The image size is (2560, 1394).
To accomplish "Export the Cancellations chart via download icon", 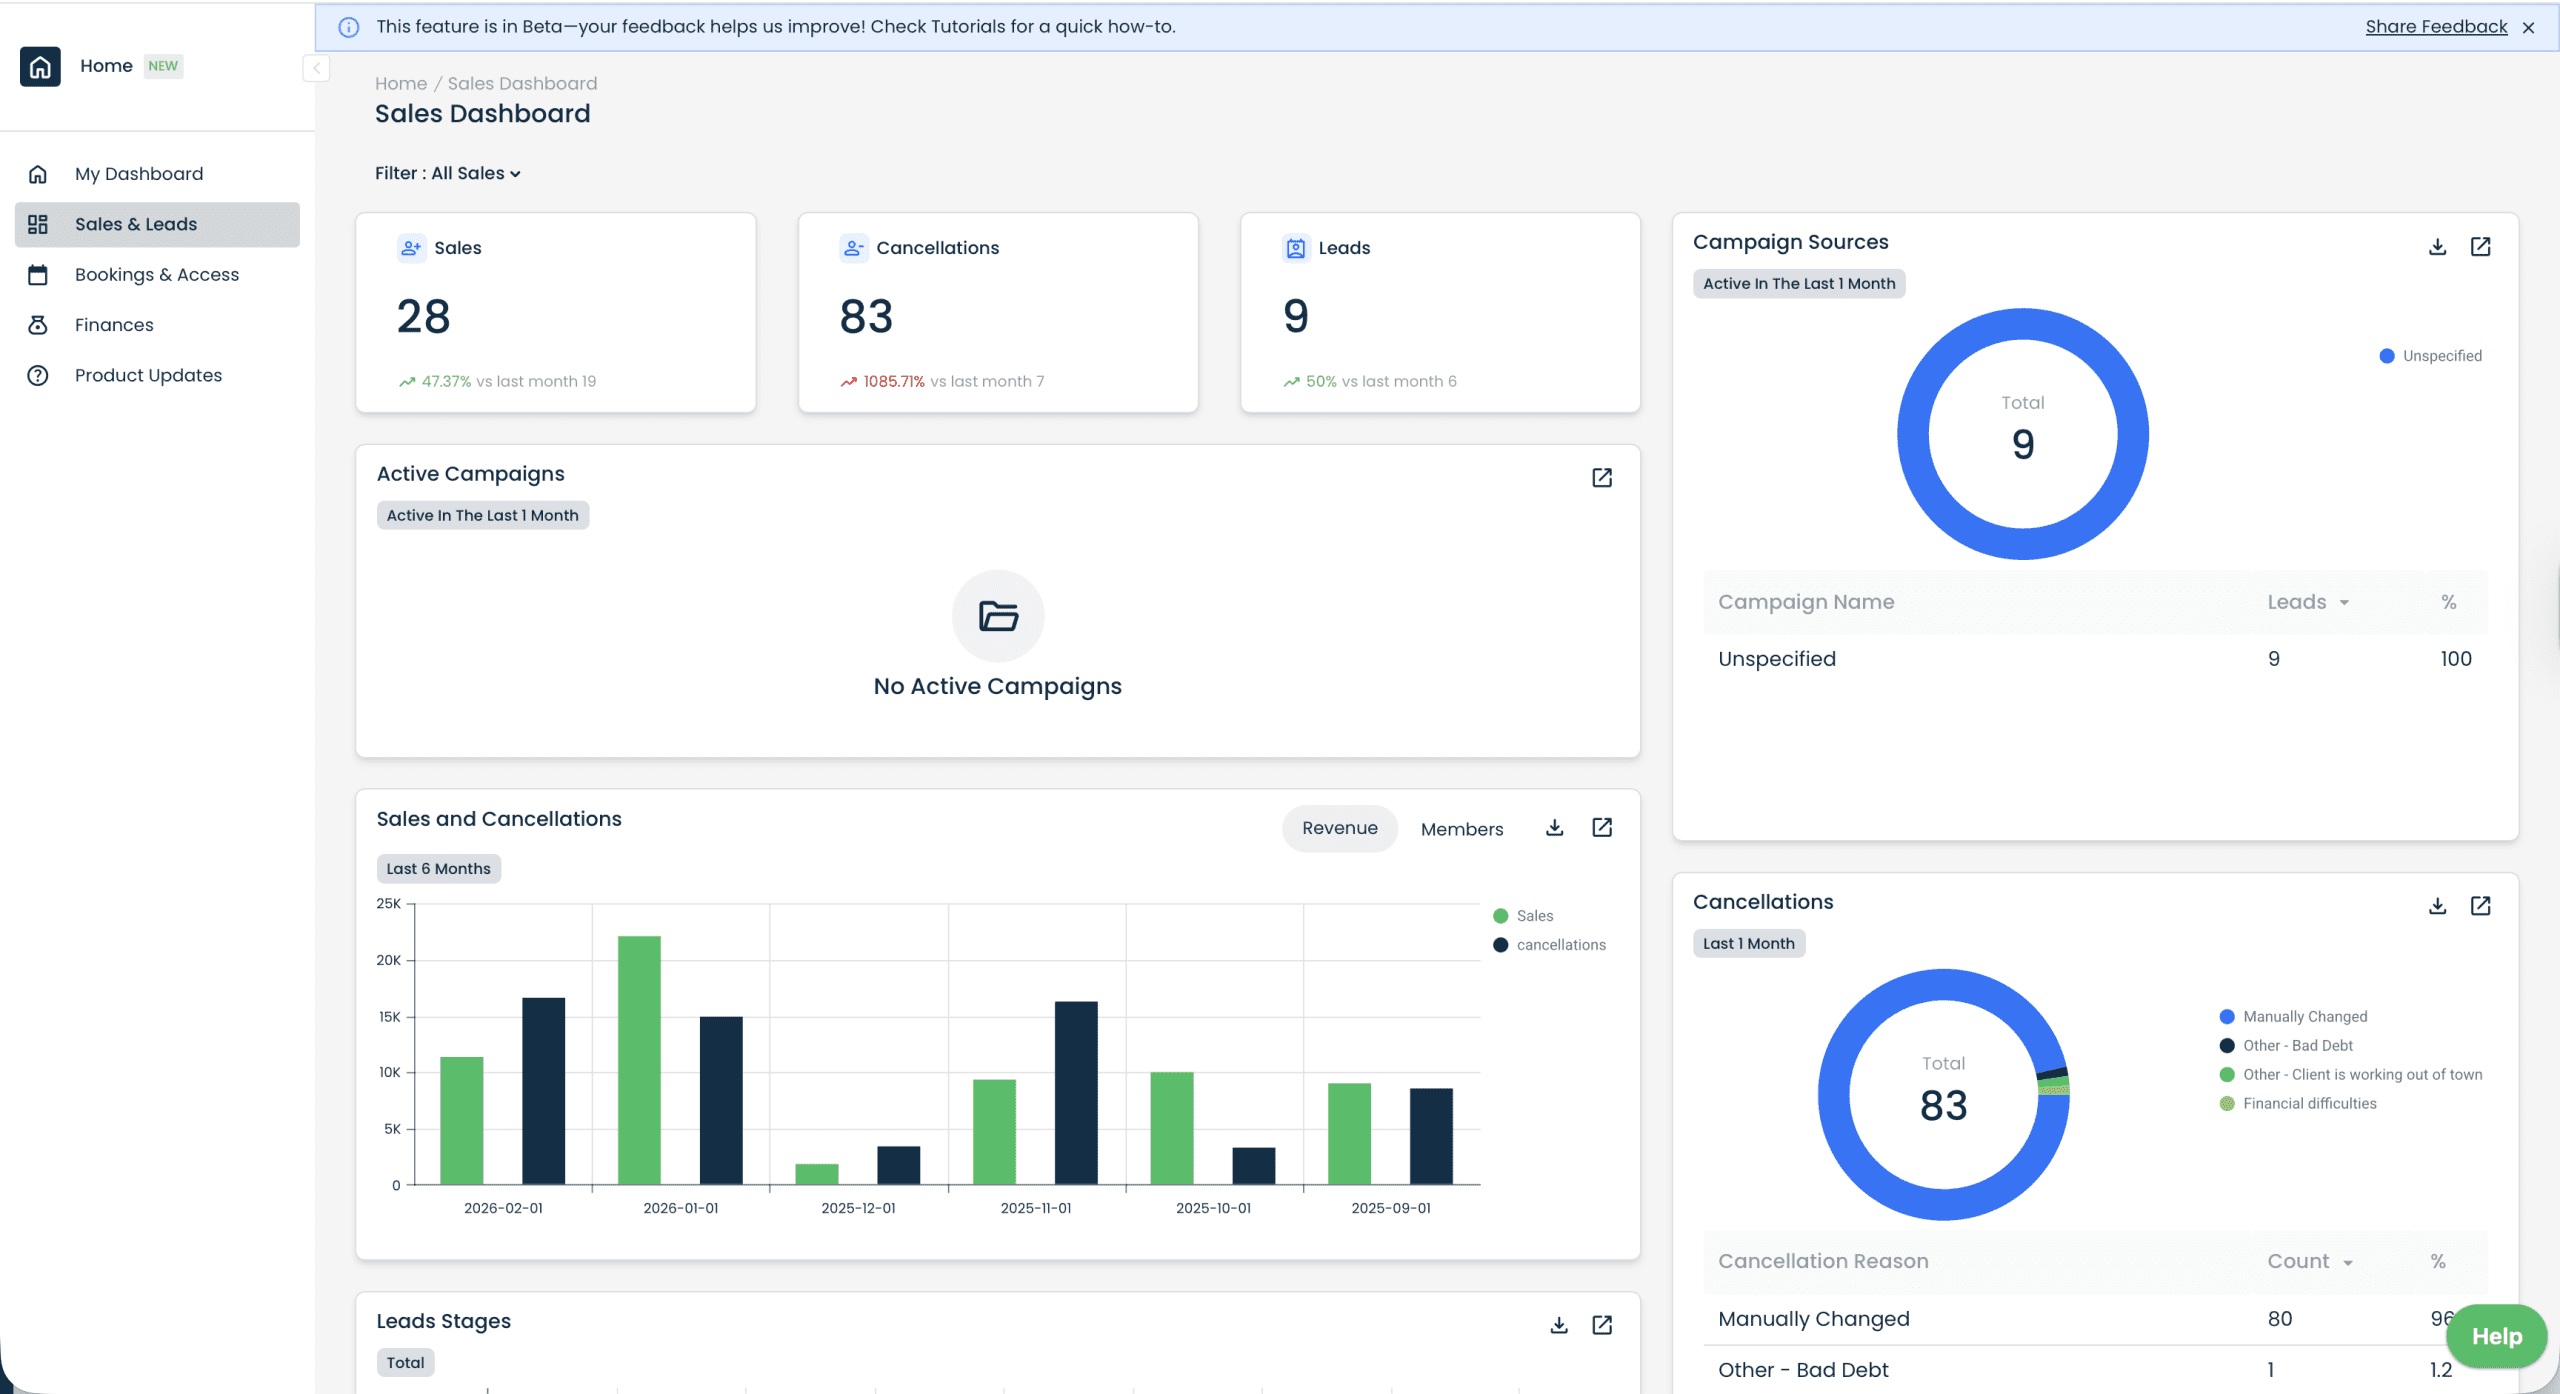I will point(2437,905).
